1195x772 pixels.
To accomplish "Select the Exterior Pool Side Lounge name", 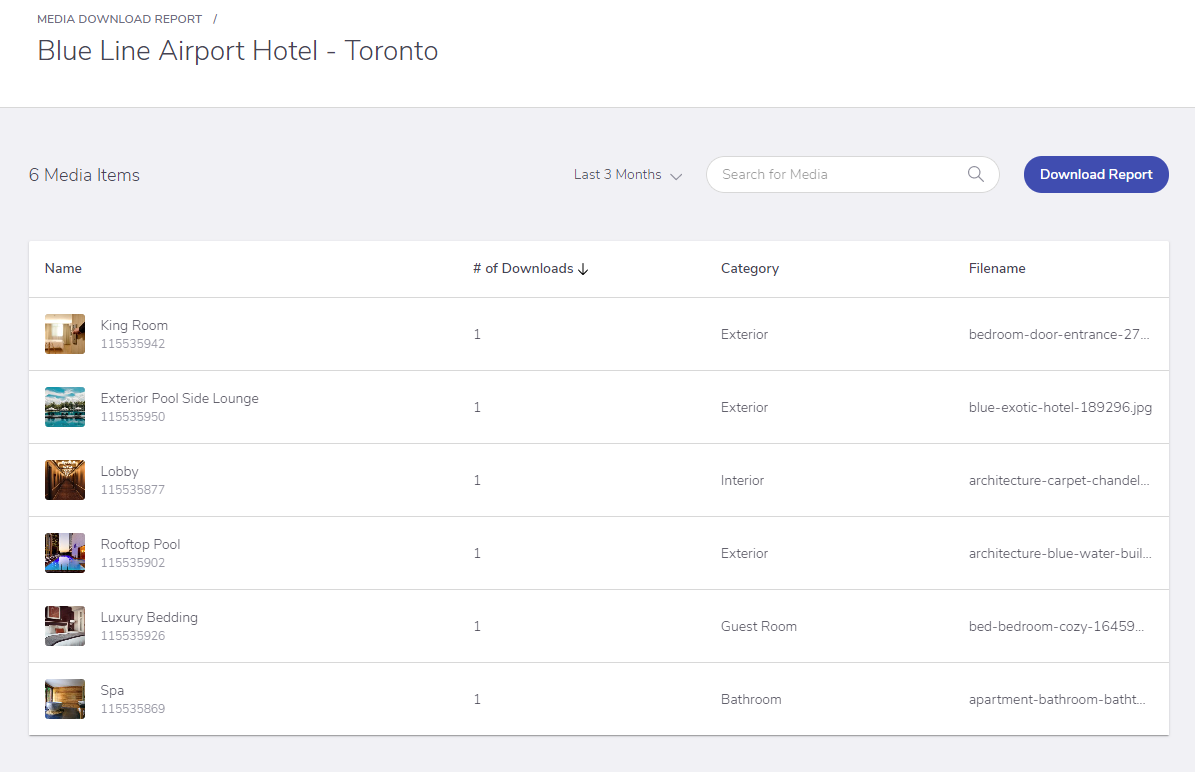I will click(180, 399).
